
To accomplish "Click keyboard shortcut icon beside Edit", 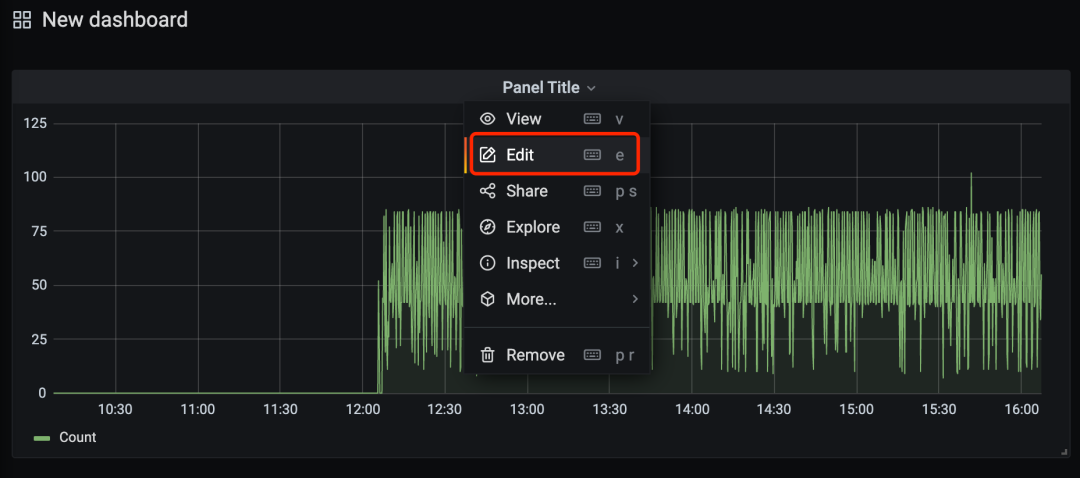I will point(592,155).
